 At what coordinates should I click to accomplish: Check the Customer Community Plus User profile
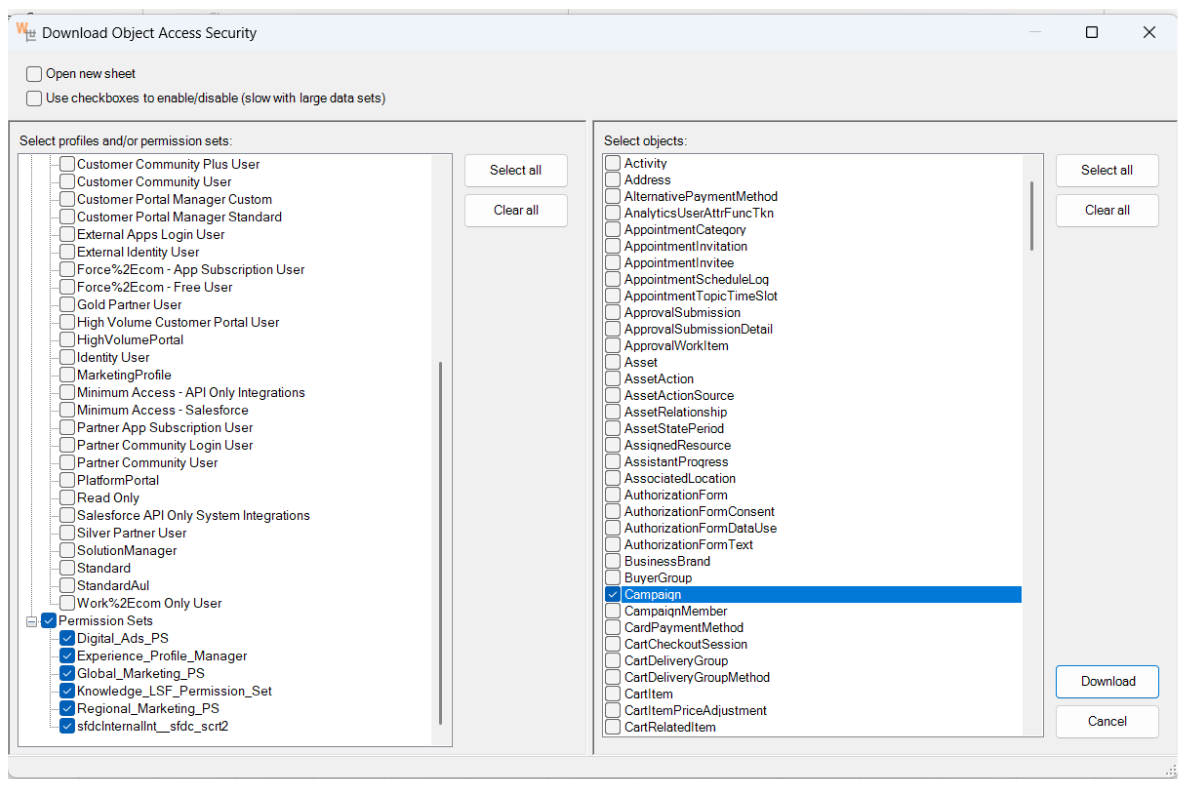(67, 164)
